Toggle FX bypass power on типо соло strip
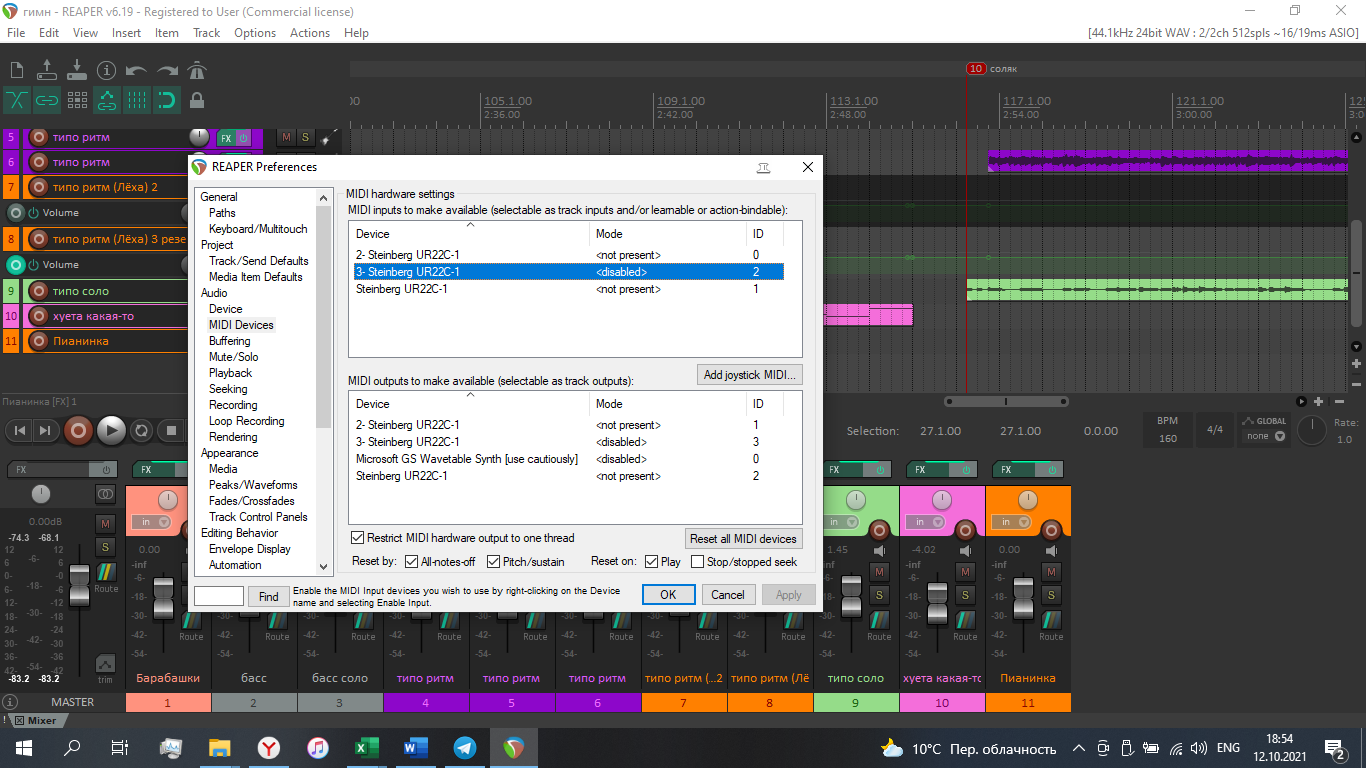The height and width of the screenshot is (768, 1366). coord(881,470)
